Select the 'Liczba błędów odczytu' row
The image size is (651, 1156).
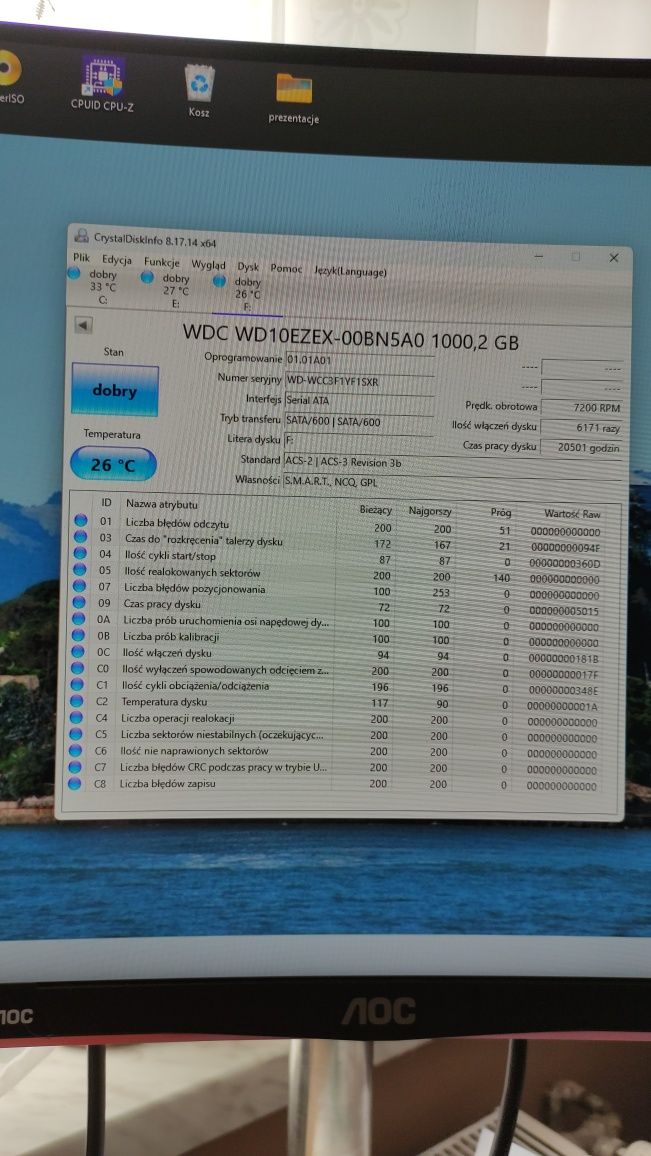(x=337, y=526)
